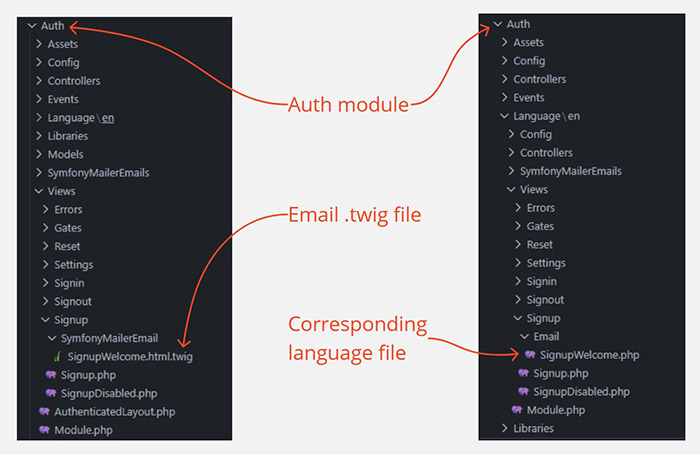Image resolution: width=700 pixels, height=454 pixels.
Task: Expand Config folder under left Auth
Action: [x=39, y=62]
